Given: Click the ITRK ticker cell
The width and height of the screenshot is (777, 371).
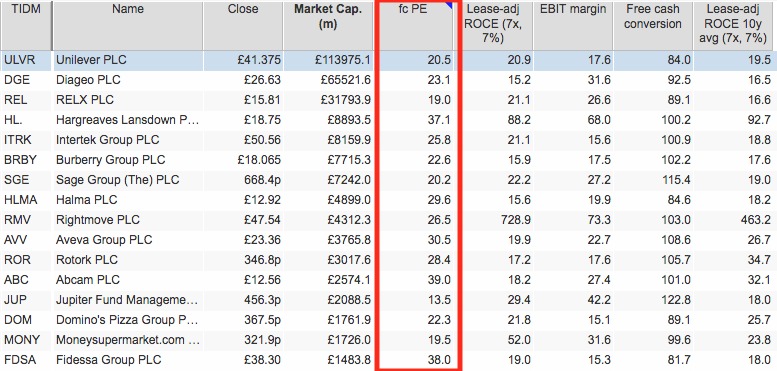Looking at the screenshot, I should pyautogui.click(x=18, y=140).
